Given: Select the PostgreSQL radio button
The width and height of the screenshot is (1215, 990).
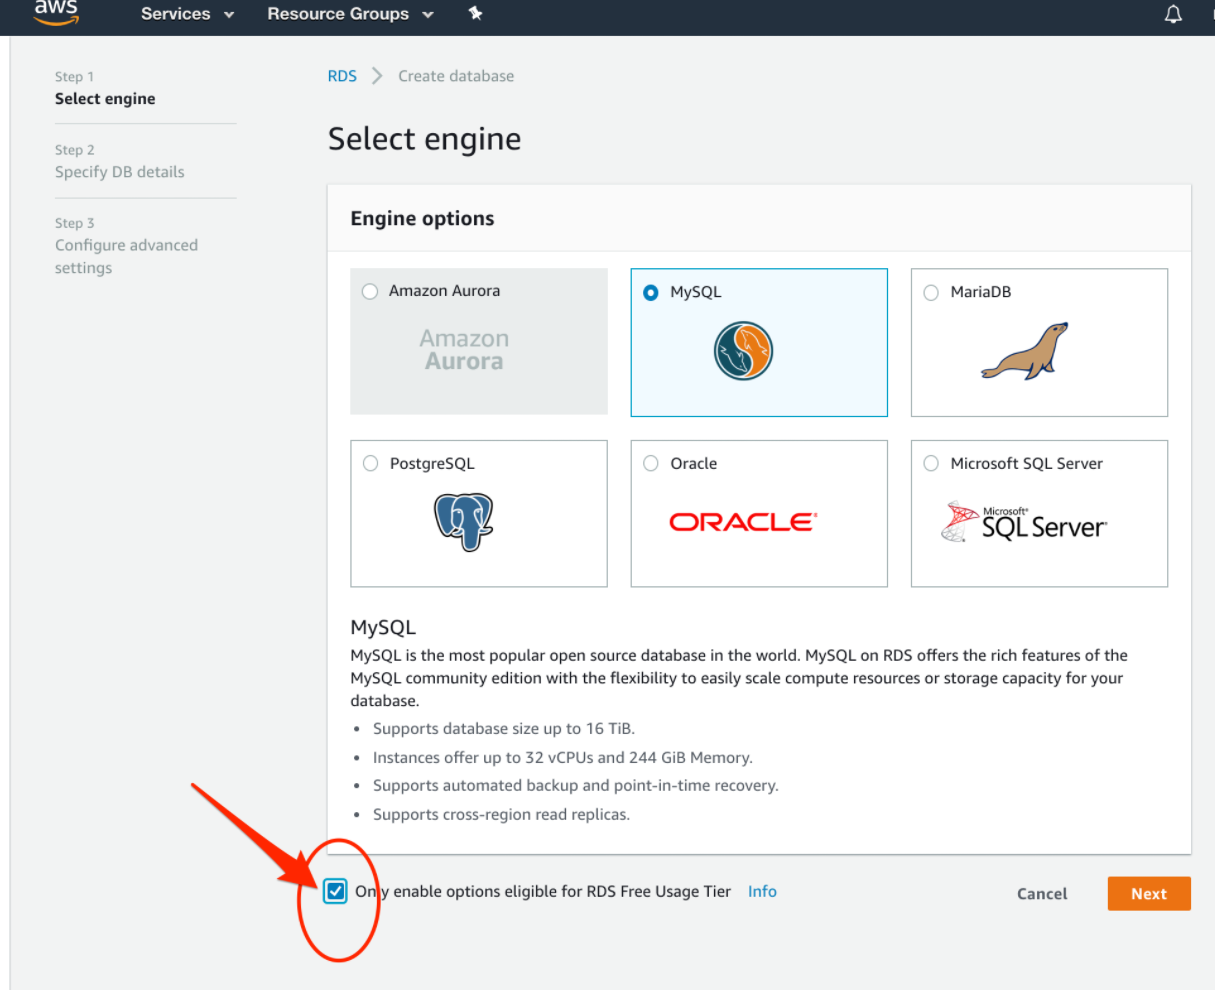Looking at the screenshot, I should point(371,463).
